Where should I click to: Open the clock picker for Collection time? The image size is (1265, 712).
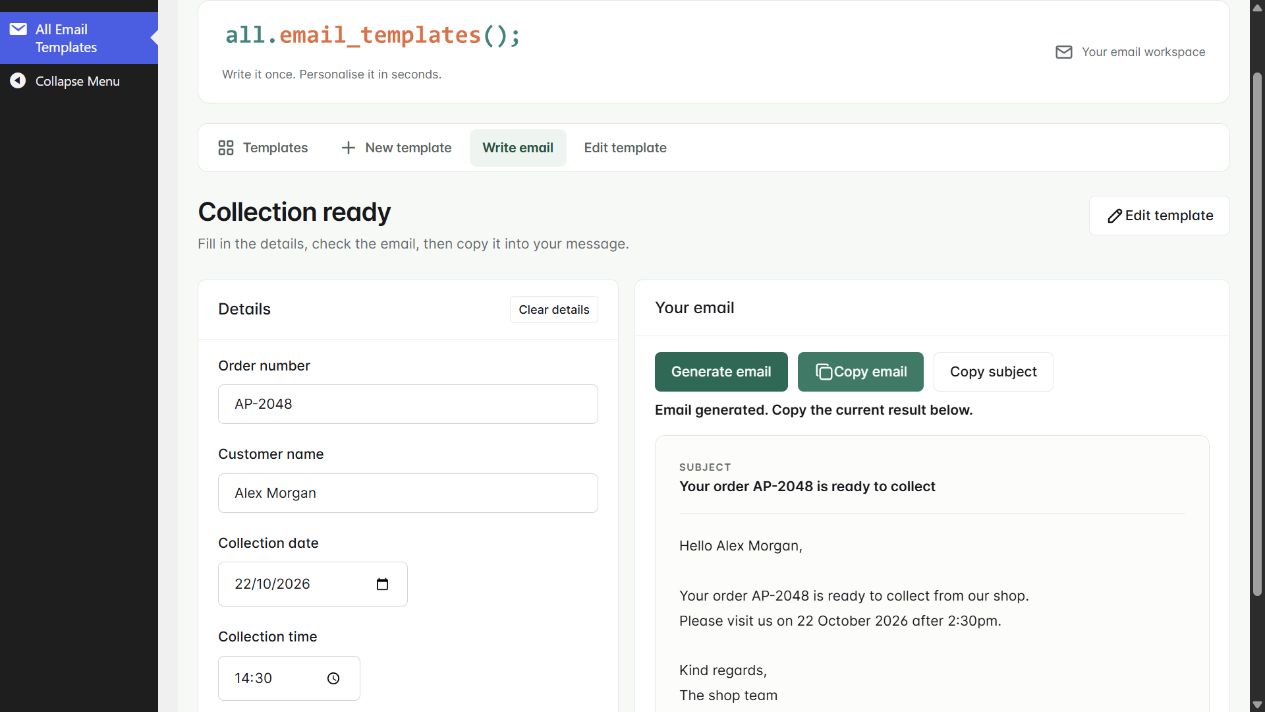pos(334,678)
